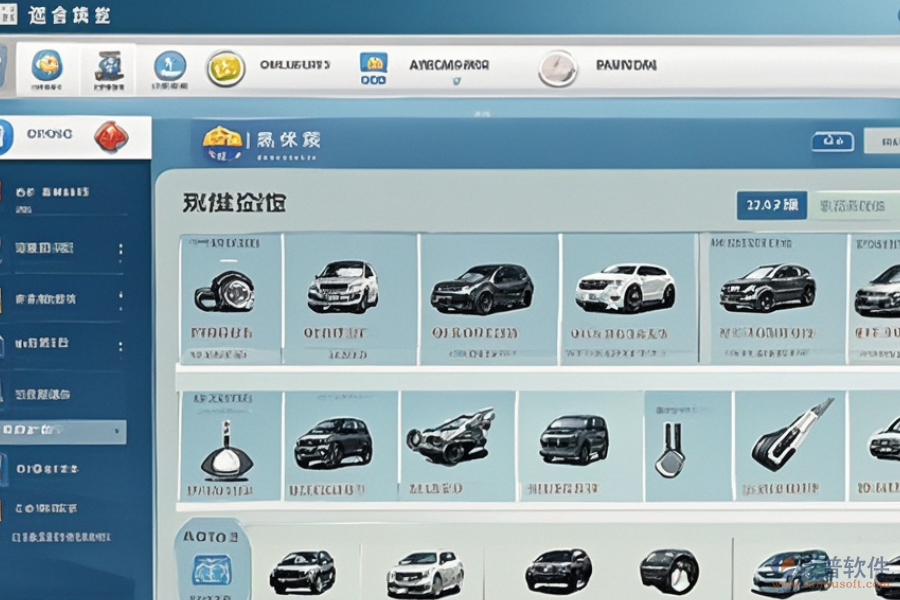Click the robot figure toolbar icon

point(108,67)
